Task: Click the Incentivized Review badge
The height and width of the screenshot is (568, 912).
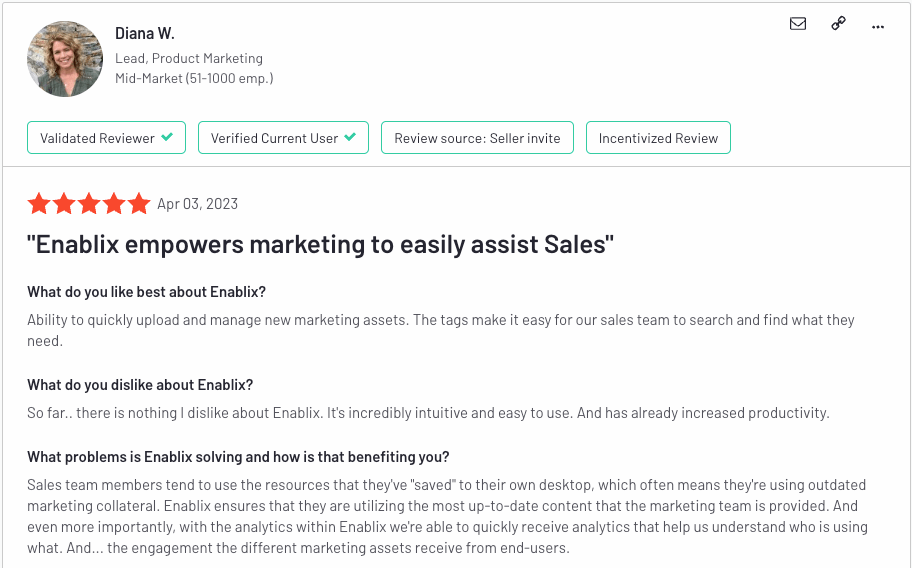Action: point(658,138)
